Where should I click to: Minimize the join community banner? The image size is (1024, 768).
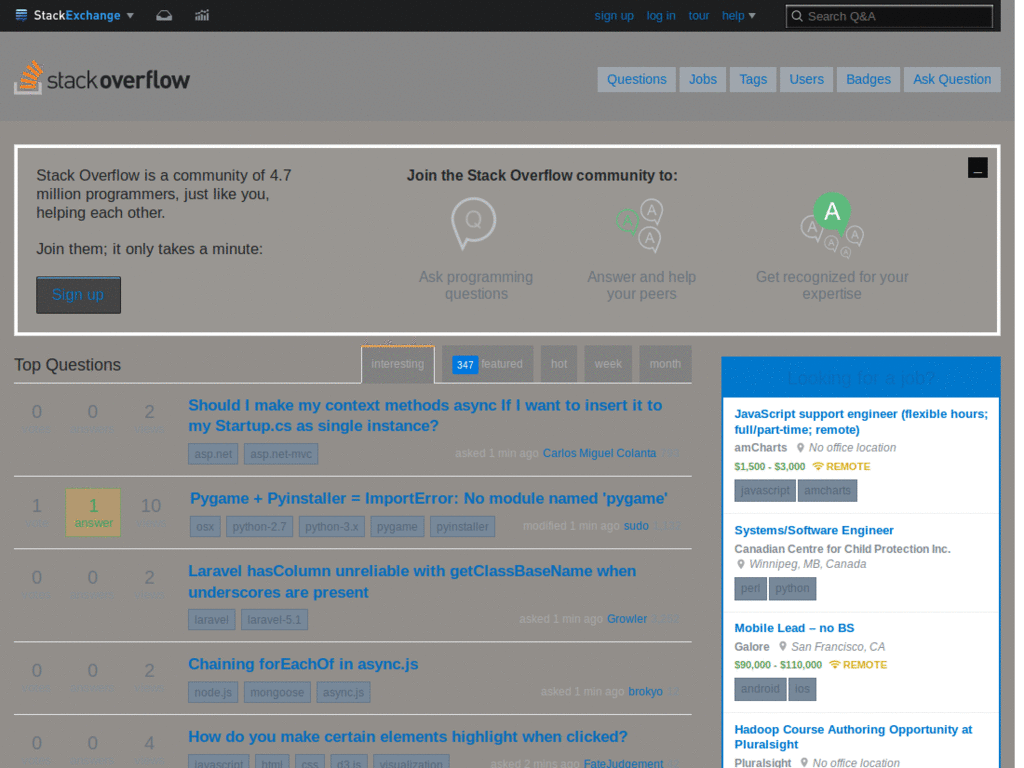[977, 168]
